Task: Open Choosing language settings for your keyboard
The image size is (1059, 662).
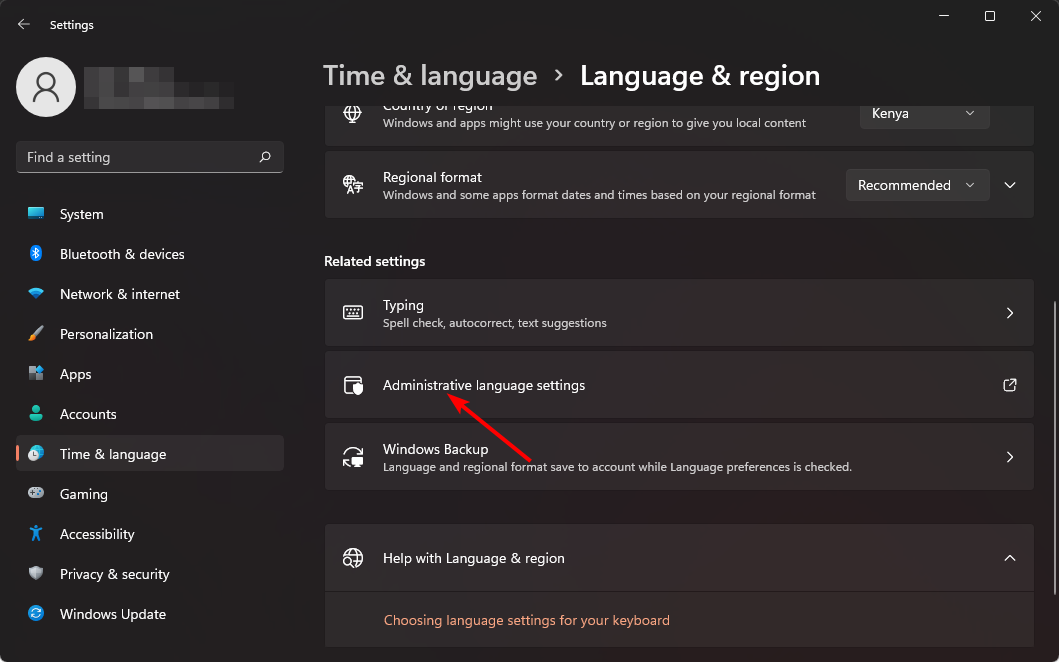Action: point(526,620)
